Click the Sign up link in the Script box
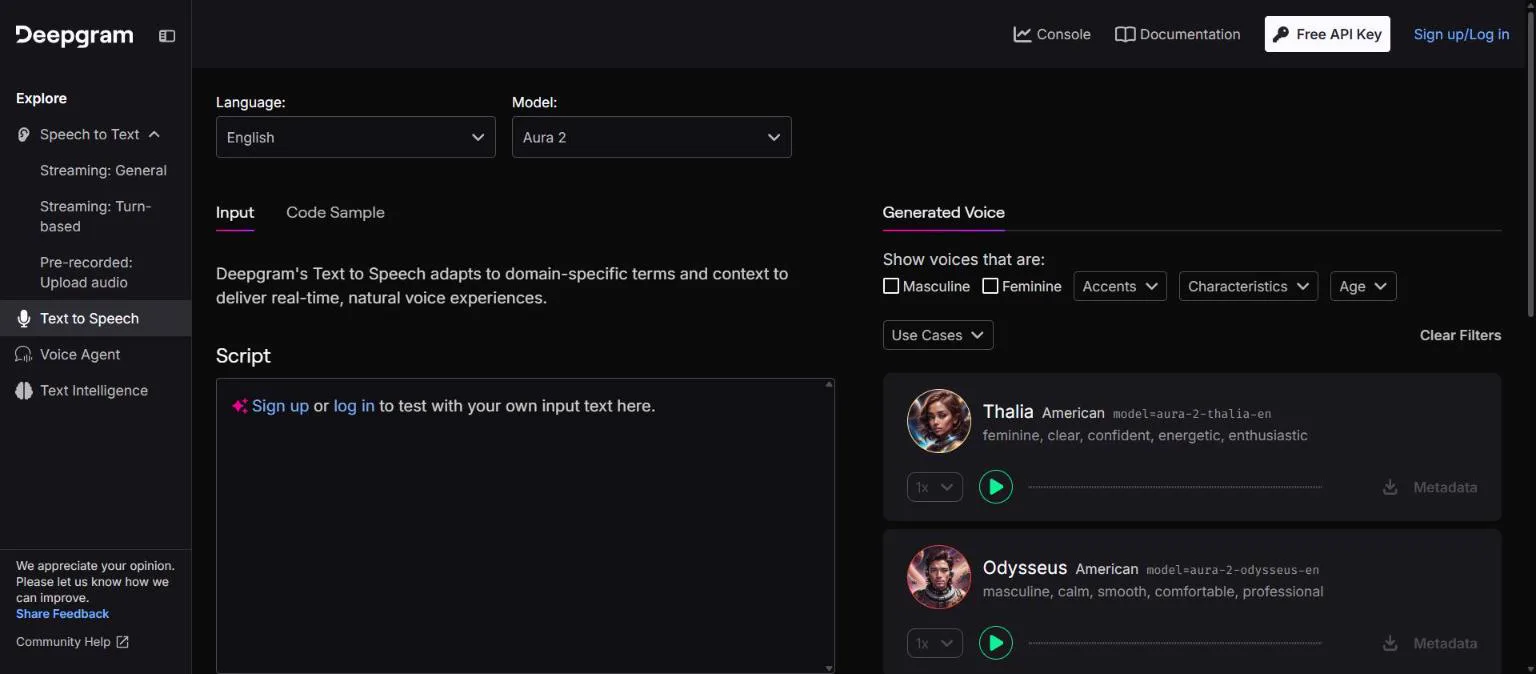Image resolution: width=1536 pixels, height=674 pixels. 280,406
